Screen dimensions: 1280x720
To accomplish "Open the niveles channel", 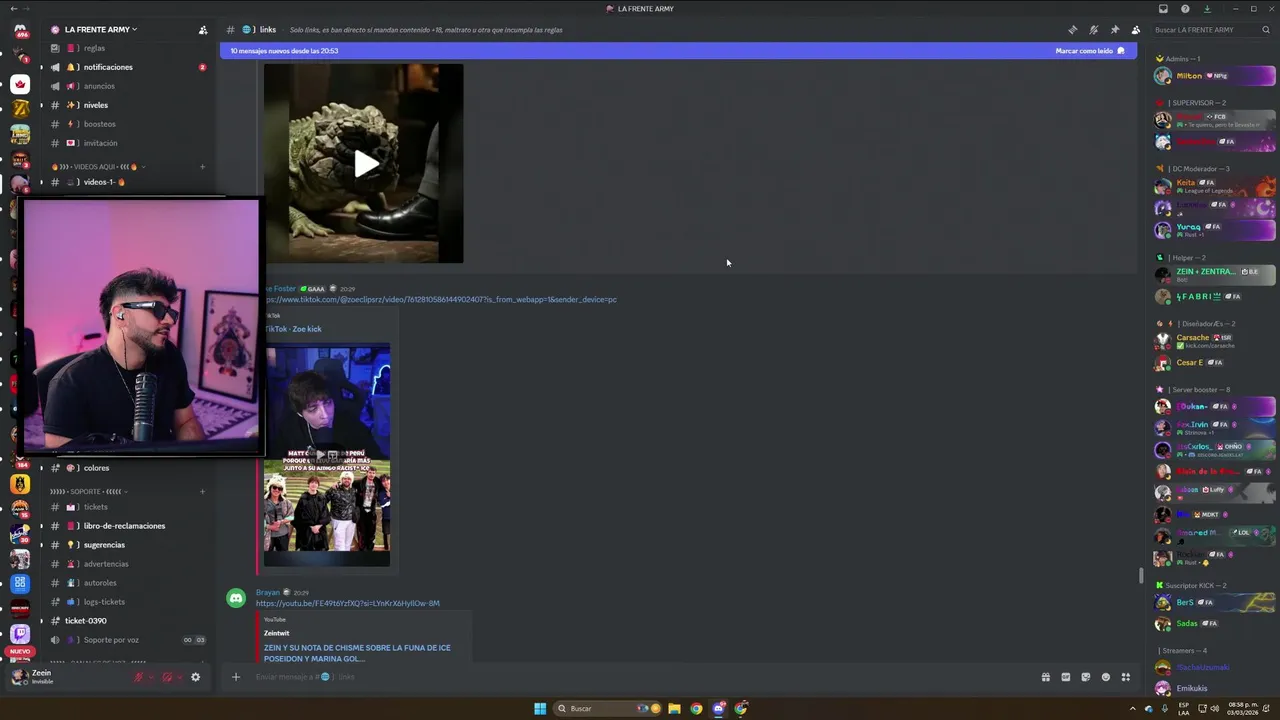I will click(x=128, y=105).
